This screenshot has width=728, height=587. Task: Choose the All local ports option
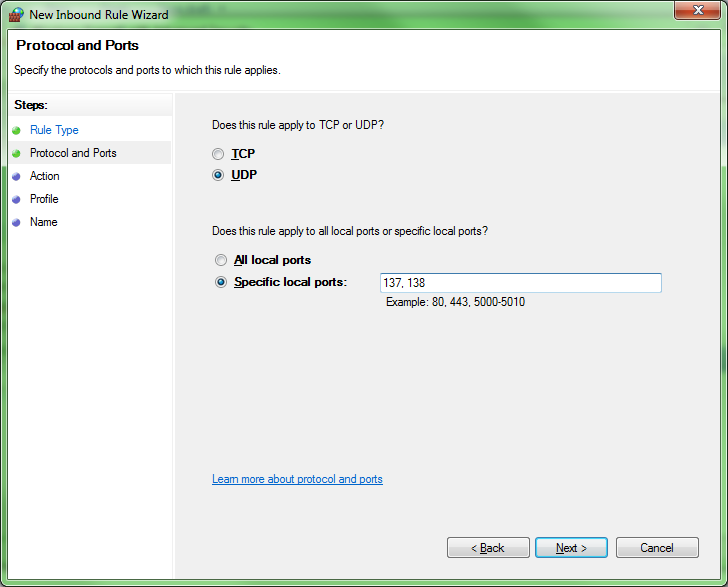point(221,260)
